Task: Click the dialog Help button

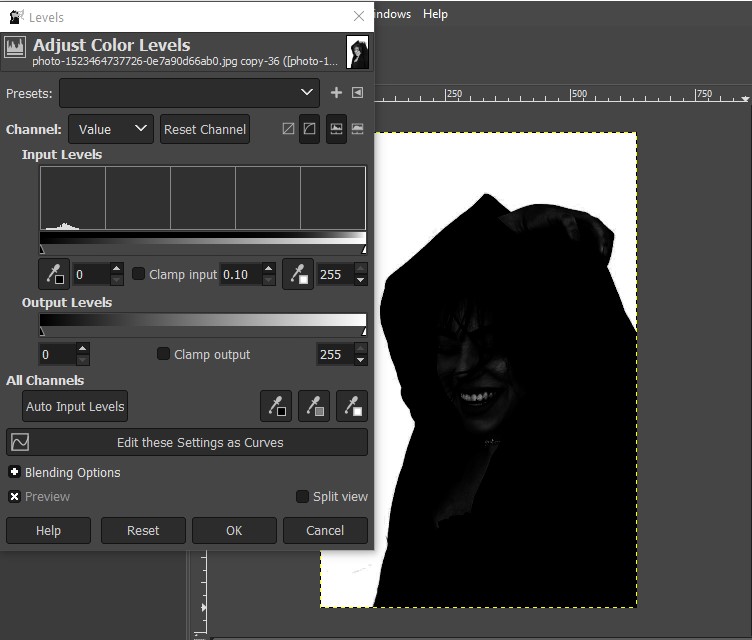Action: (48, 531)
